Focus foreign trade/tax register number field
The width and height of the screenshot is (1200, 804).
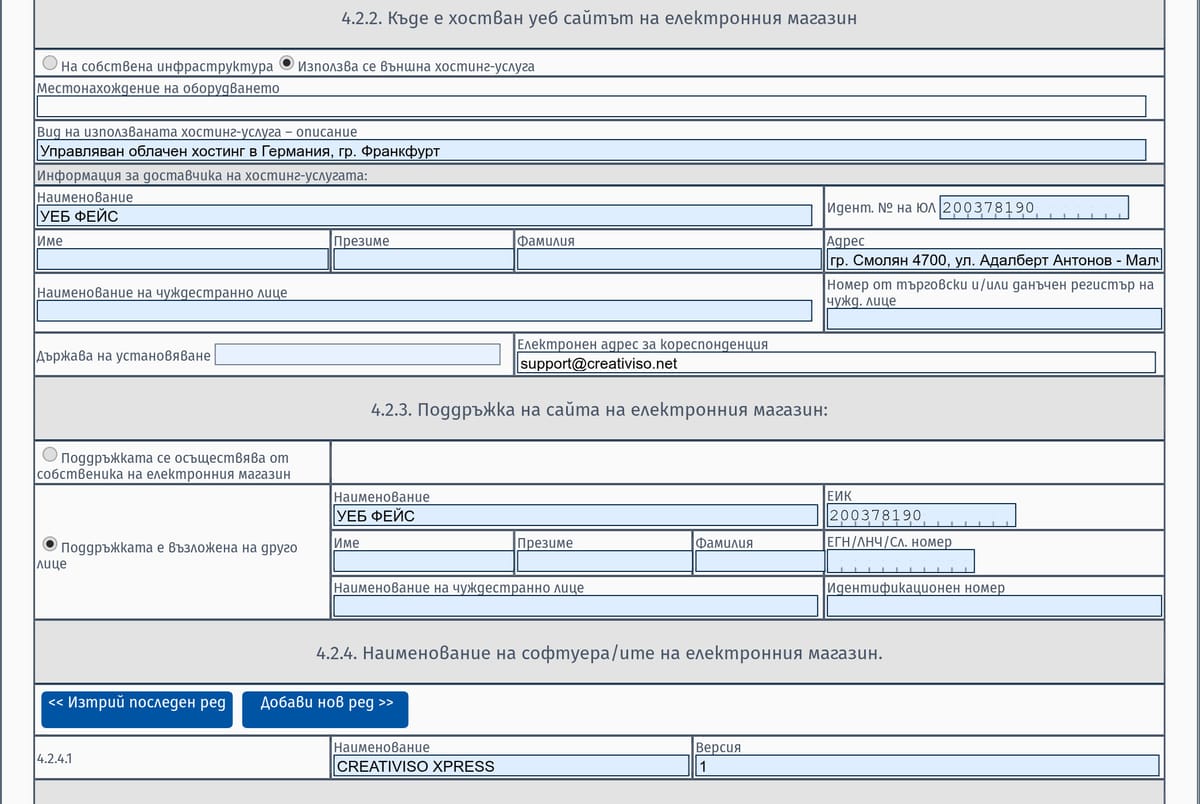(x=994, y=319)
